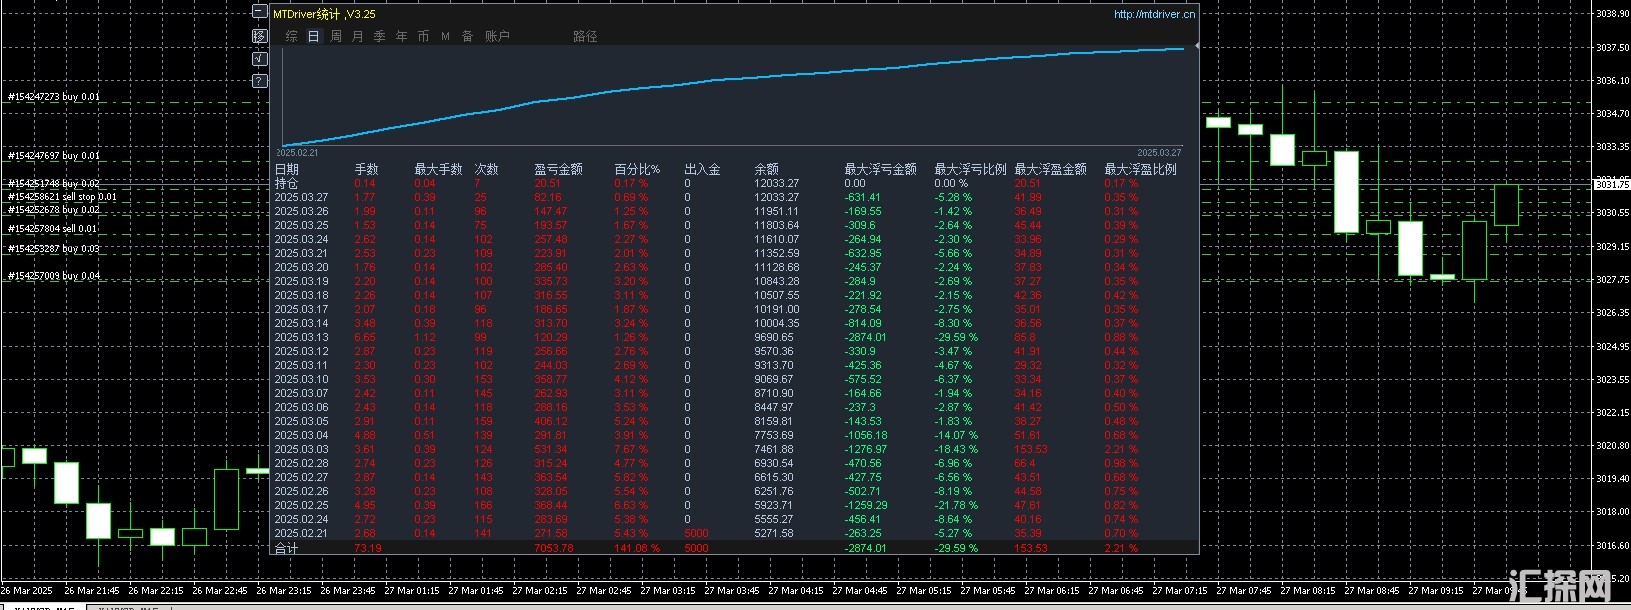Click the #154258621 sell stop order label
This screenshot has width=1631, height=610.
click(x=62, y=197)
